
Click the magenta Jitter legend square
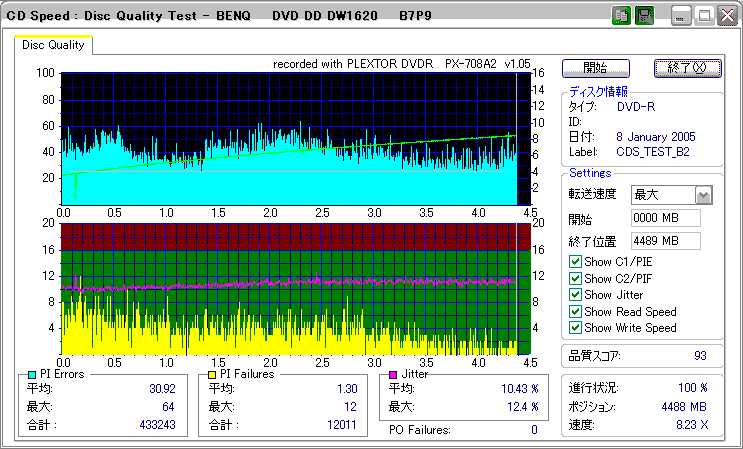pos(393,374)
